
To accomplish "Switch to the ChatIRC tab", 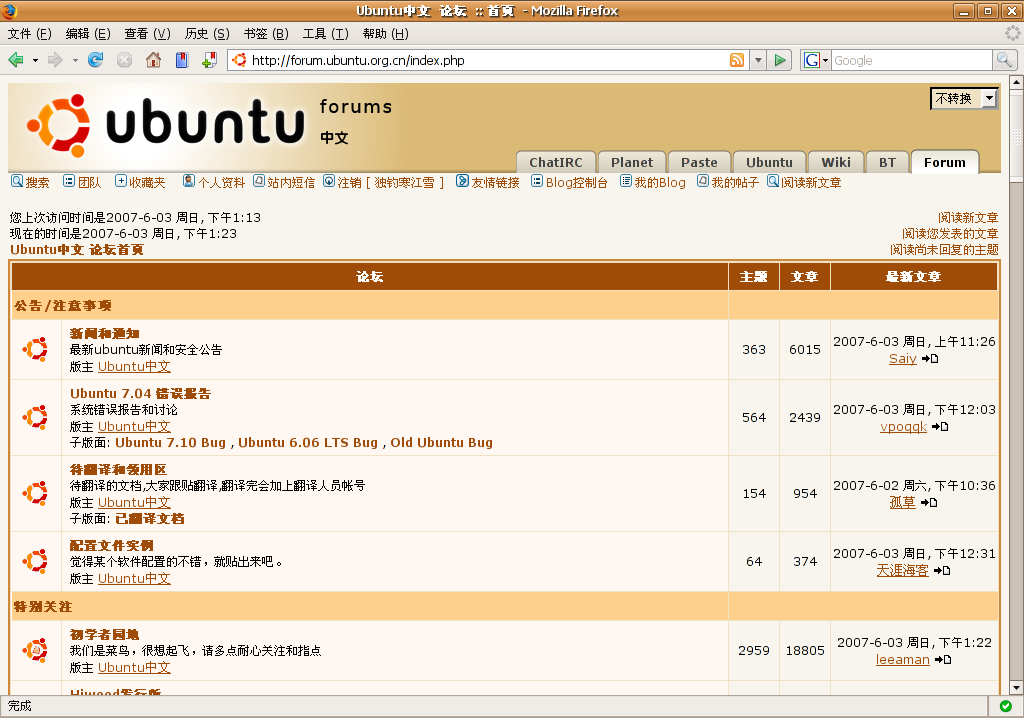I will (556, 162).
